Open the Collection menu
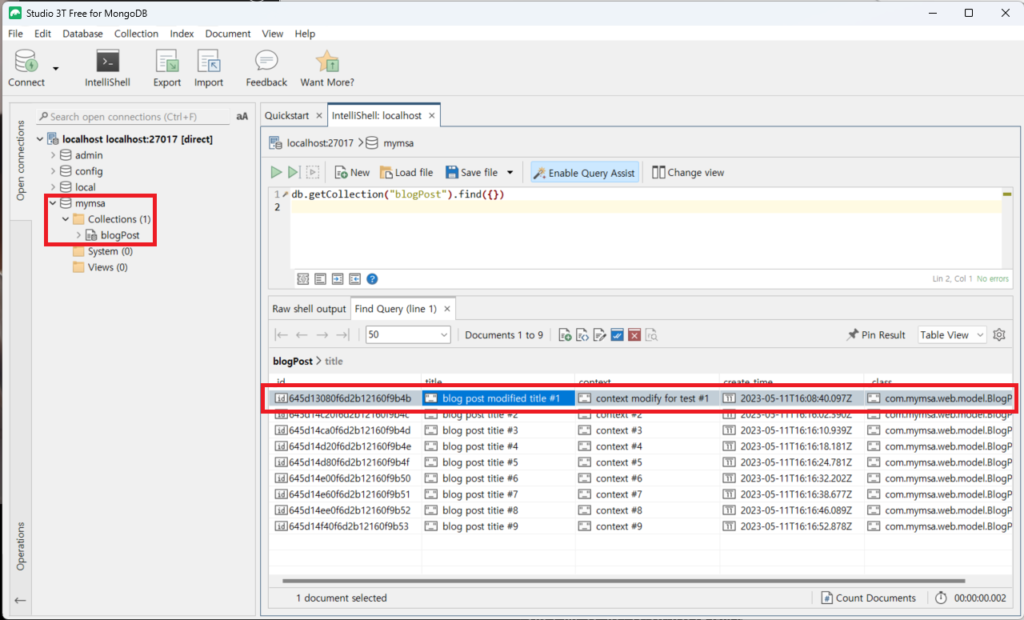 pos(136,33)
